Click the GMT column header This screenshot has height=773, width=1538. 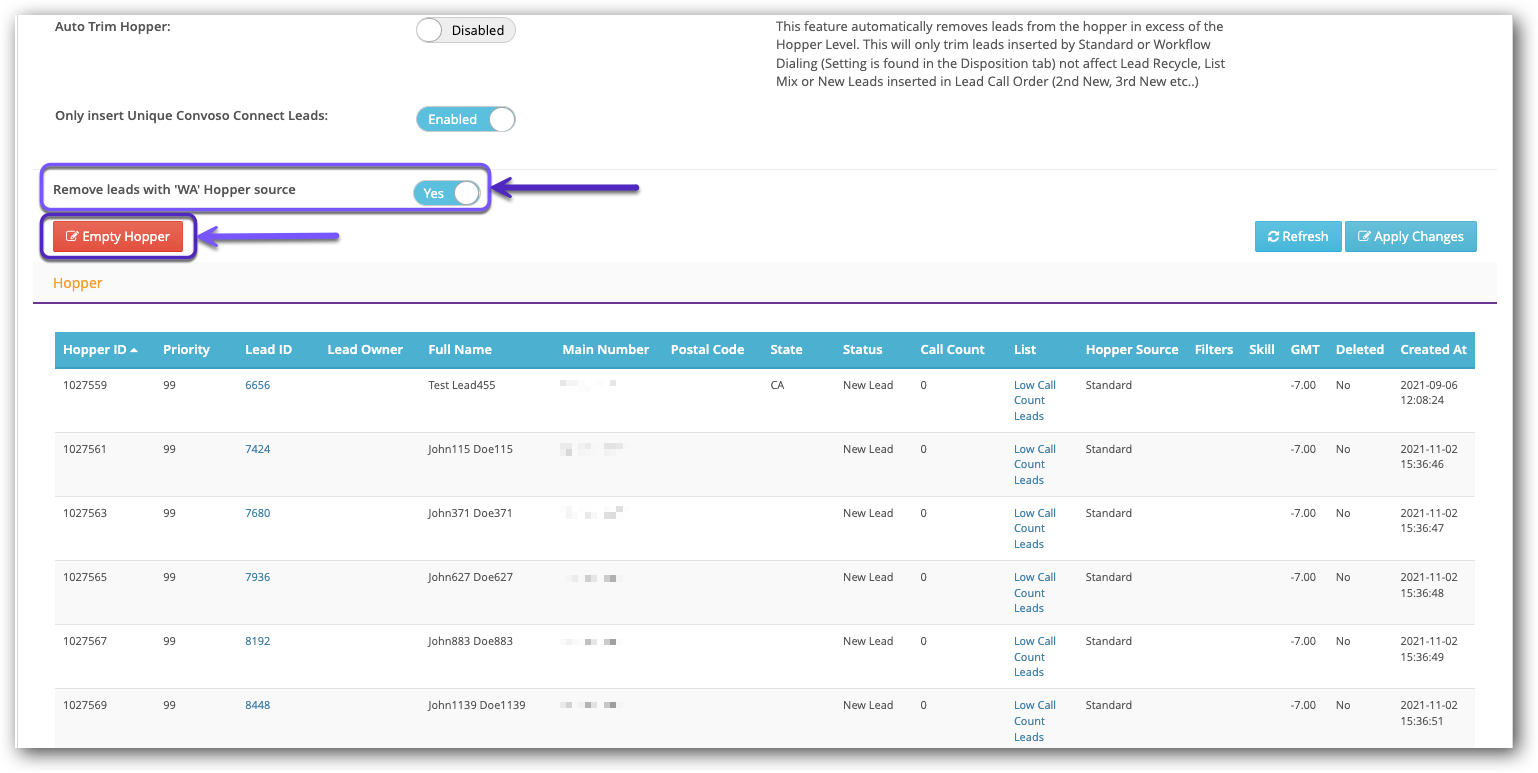[x=1305, y=350]
